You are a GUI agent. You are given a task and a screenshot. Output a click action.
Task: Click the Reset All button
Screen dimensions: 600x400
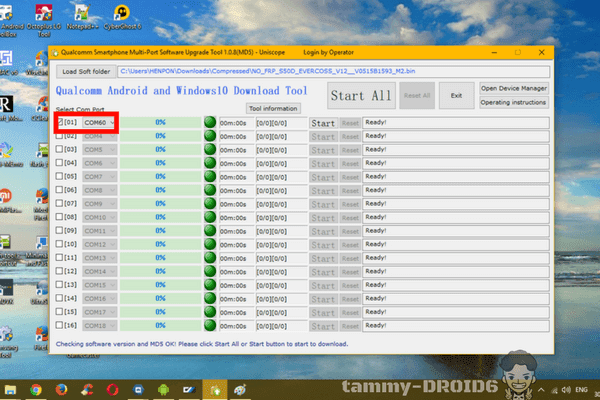point(417,95)
